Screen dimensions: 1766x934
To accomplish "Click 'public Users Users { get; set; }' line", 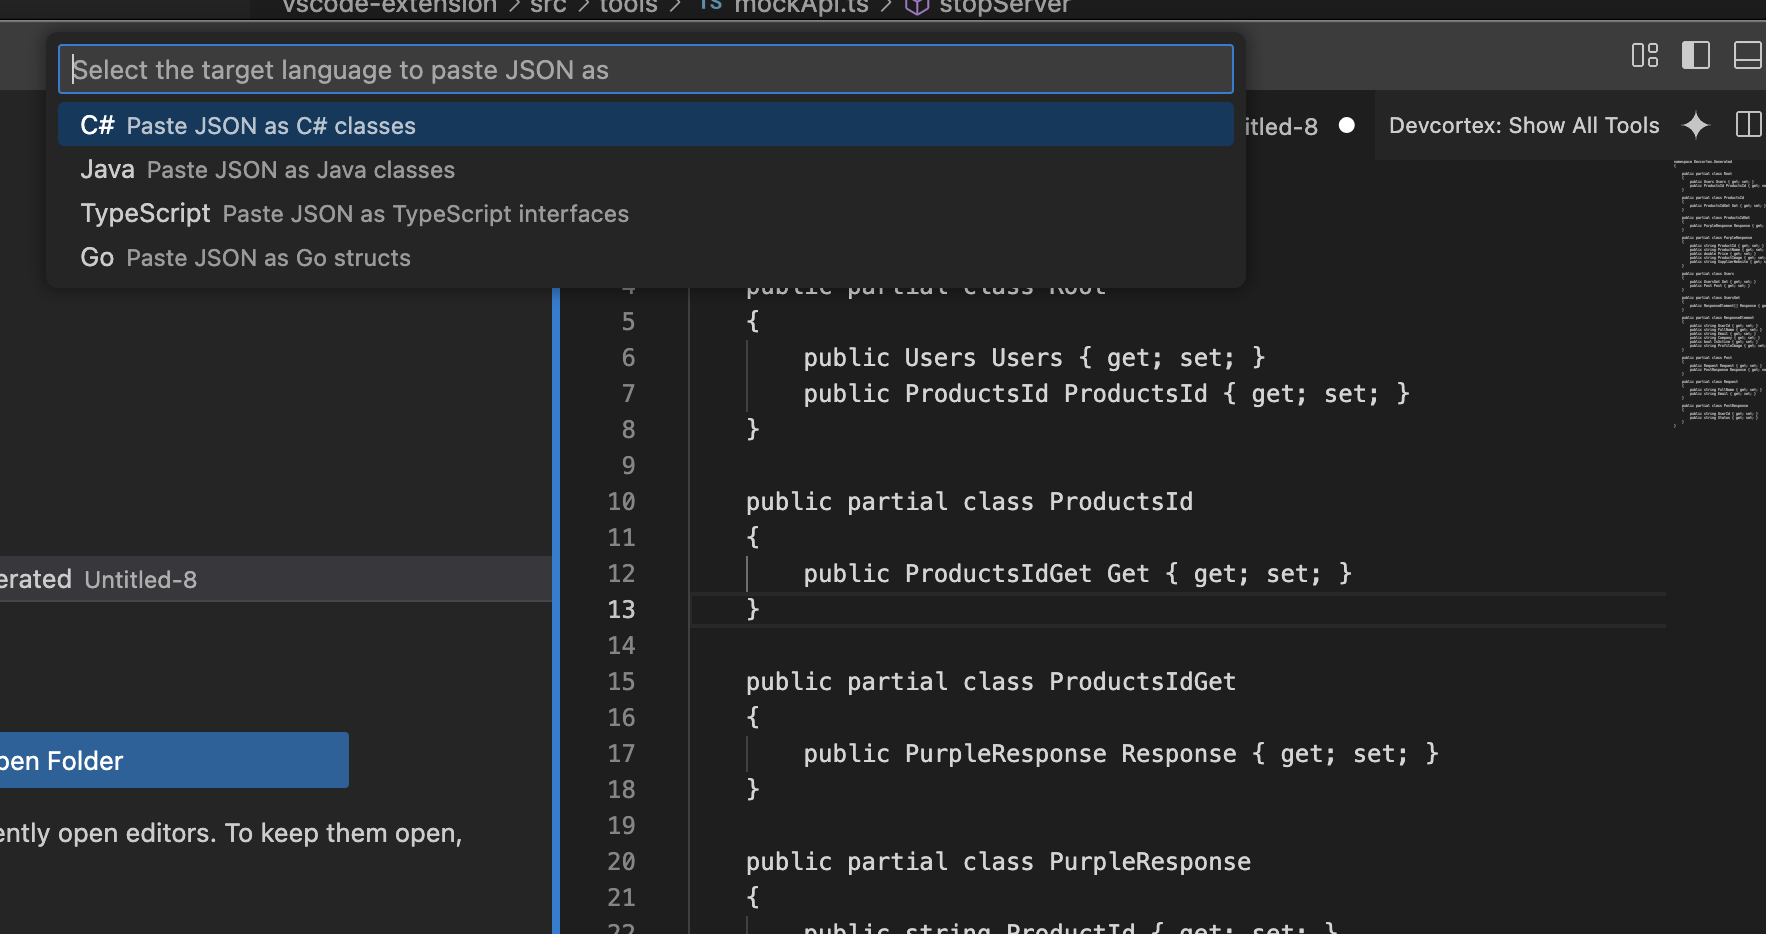I will tap(1034, 357).
